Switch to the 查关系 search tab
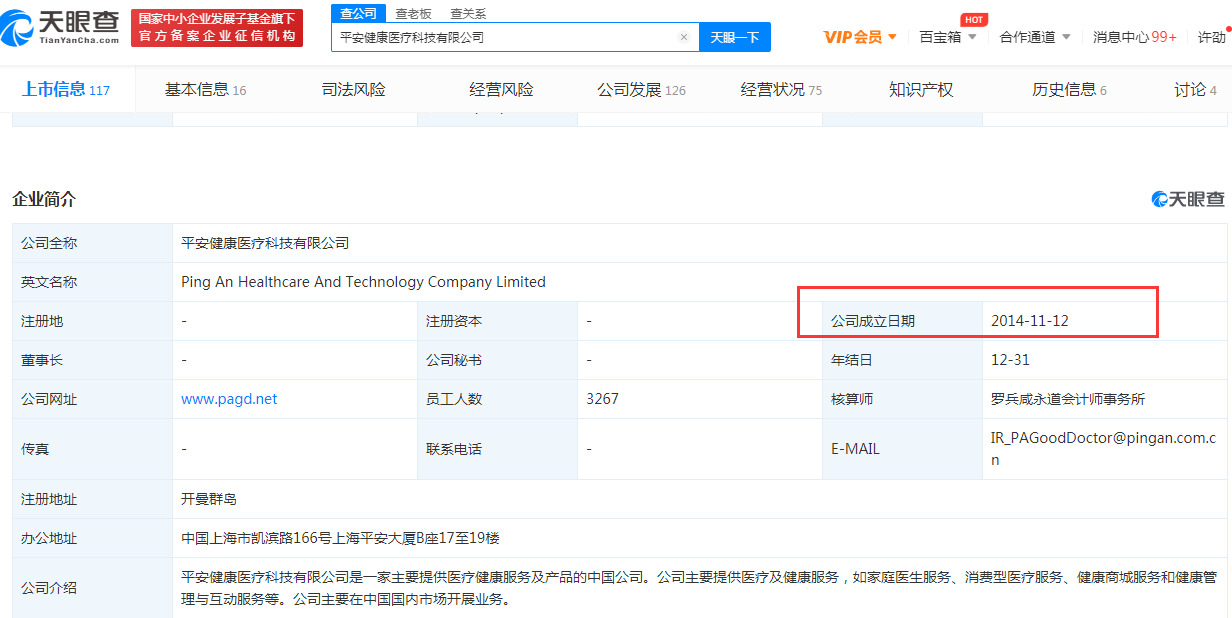Viewport: 1232px width, 618px height. coord(467,13)
